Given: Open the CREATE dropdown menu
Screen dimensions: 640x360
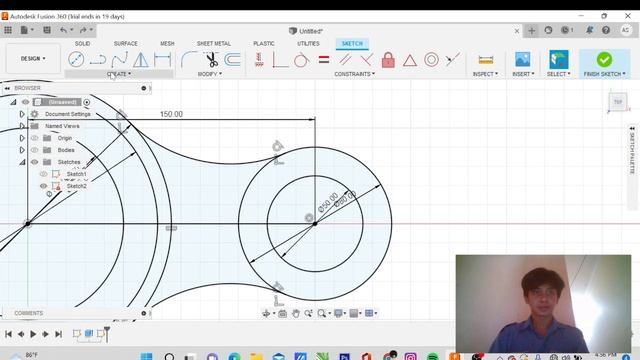Looking at the screenshot, I should point(119,74).
